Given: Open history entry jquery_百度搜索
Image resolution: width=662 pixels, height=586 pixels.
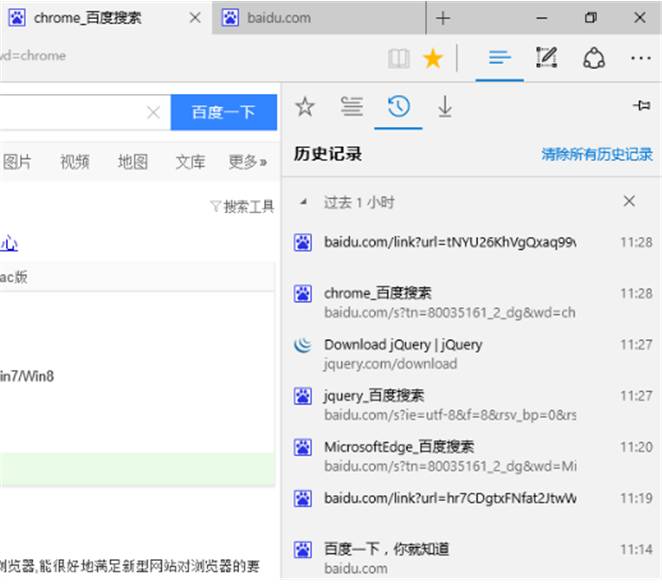Looking at the screenshot, I should coord(472,405).
